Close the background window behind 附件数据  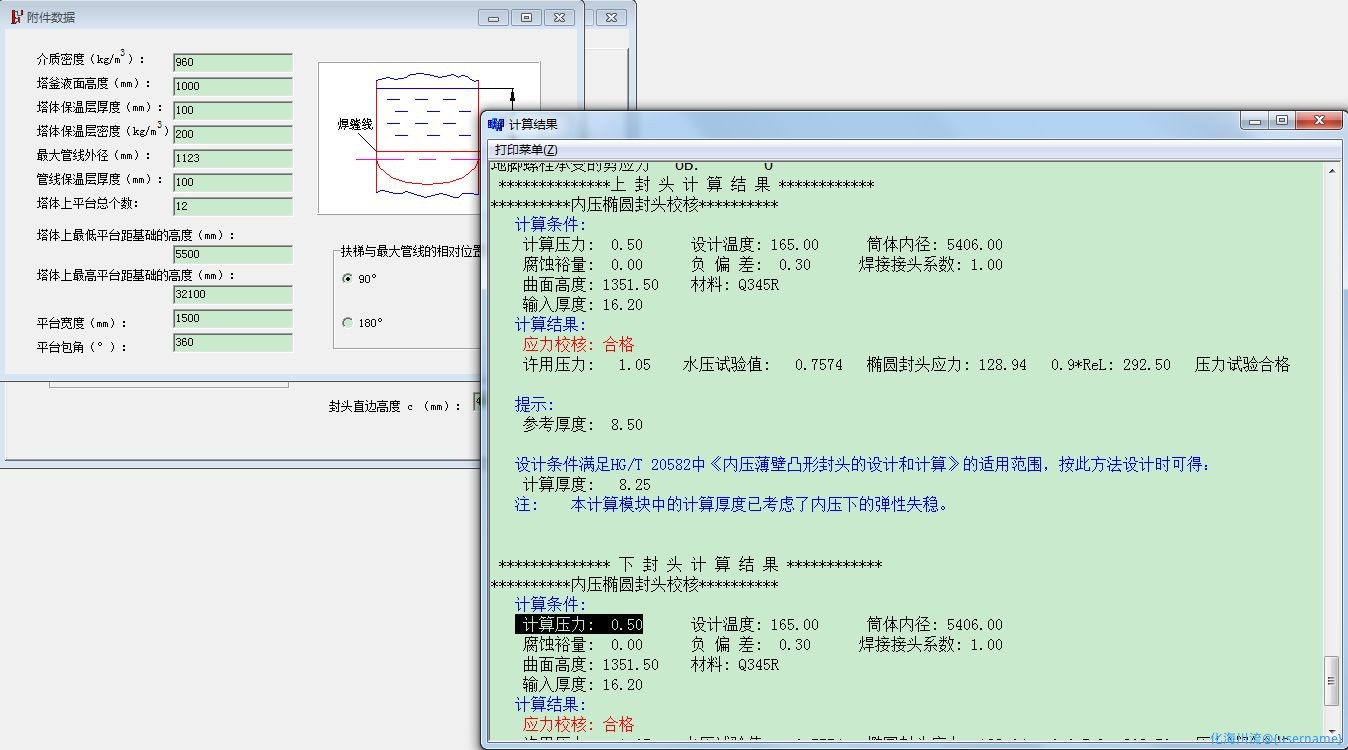tap(612, 17)
